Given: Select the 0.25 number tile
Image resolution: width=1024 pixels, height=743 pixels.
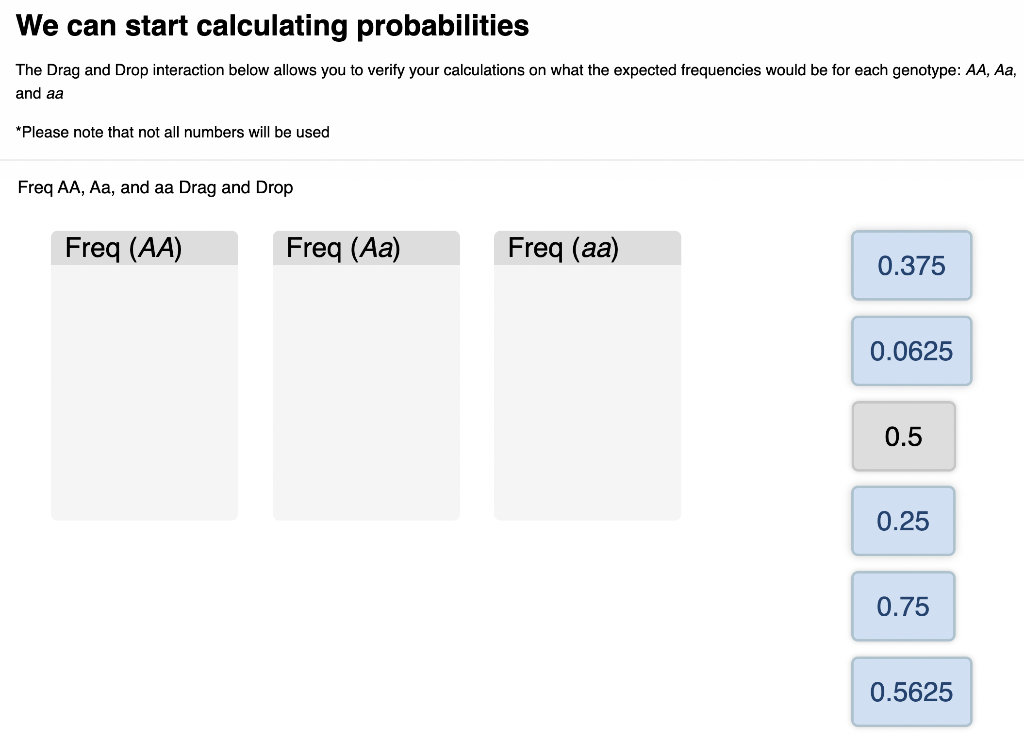Looking at the screenshot, I should click(903, 520).
